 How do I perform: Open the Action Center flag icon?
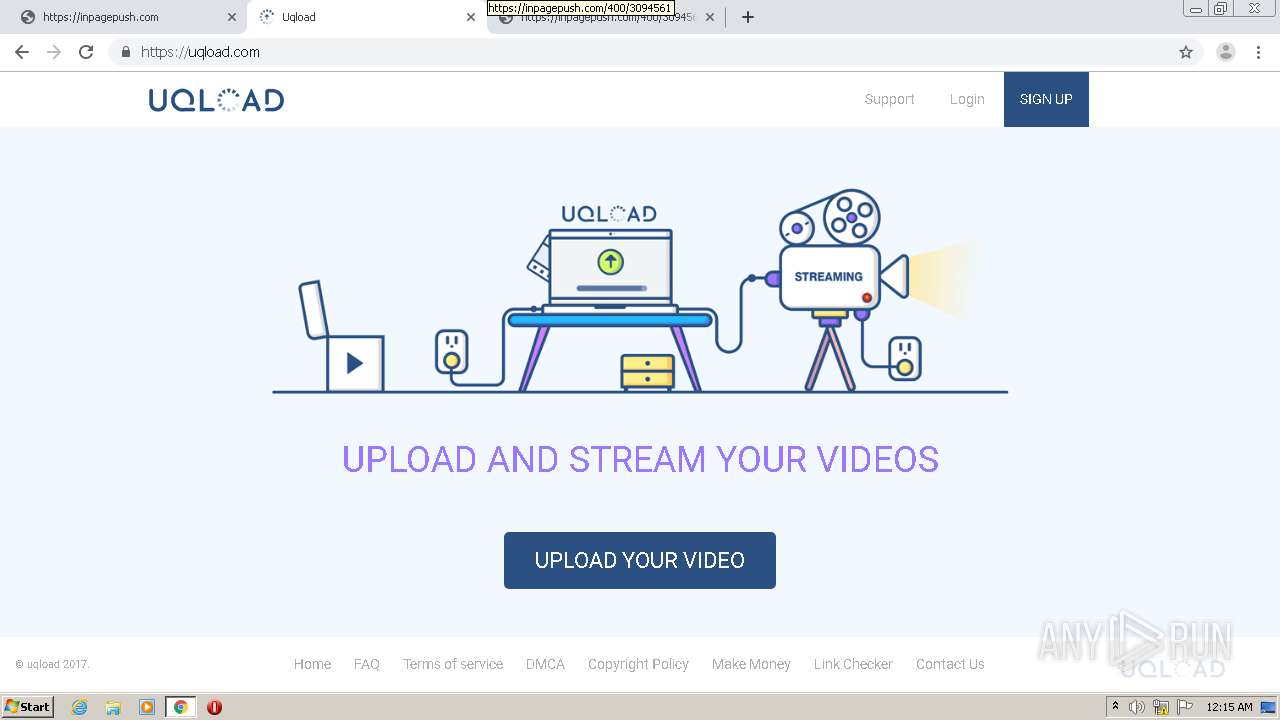[1185, 707]
